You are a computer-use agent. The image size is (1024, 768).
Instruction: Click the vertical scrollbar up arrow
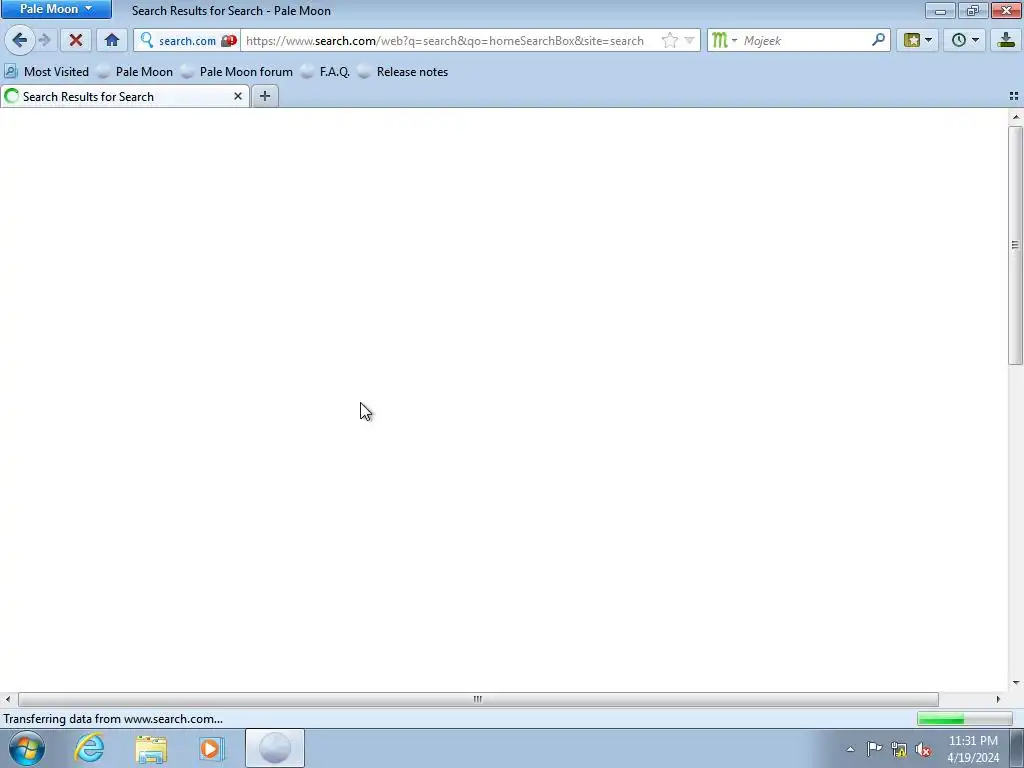pyautogui.click(x=1016, y=116)
